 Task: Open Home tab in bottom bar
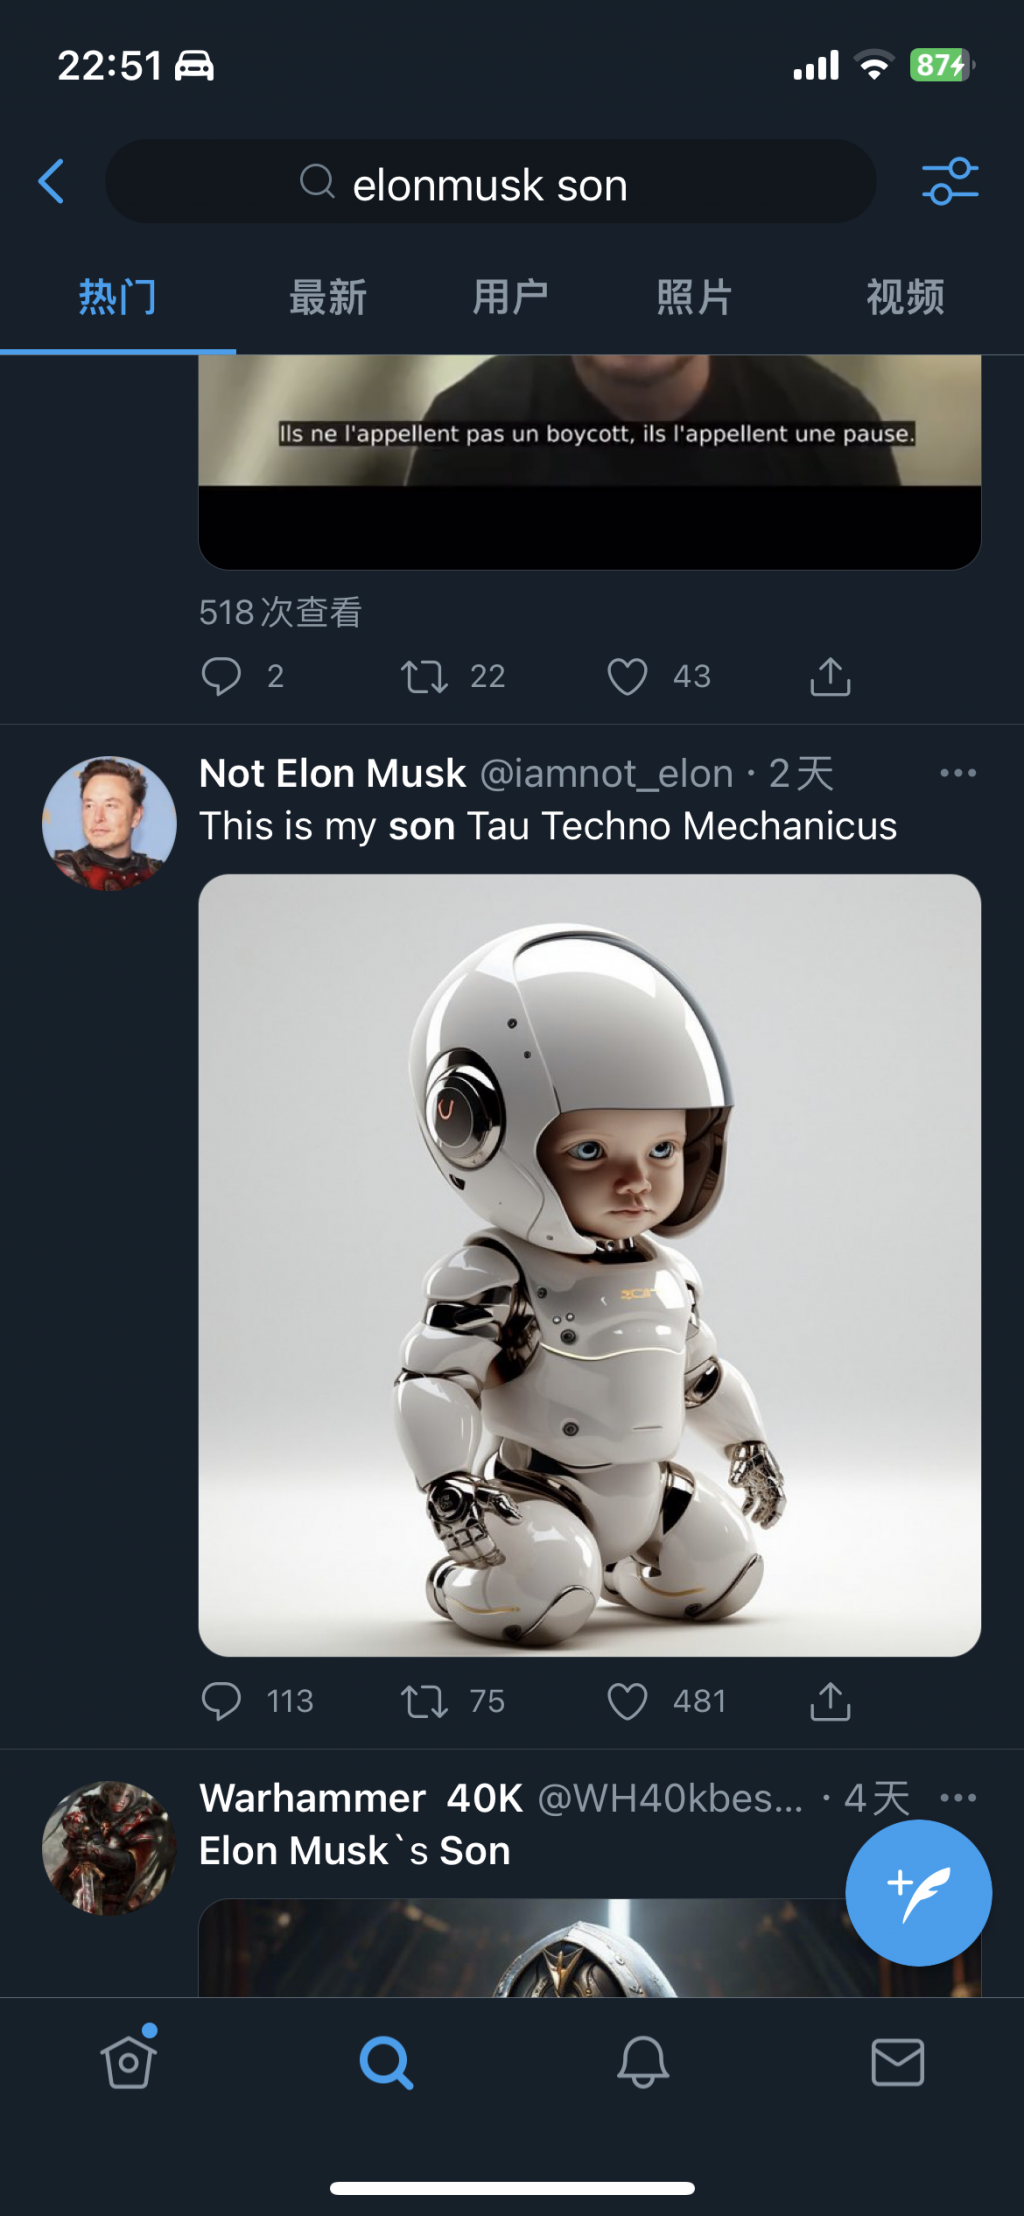click(x=129, y=2059)
